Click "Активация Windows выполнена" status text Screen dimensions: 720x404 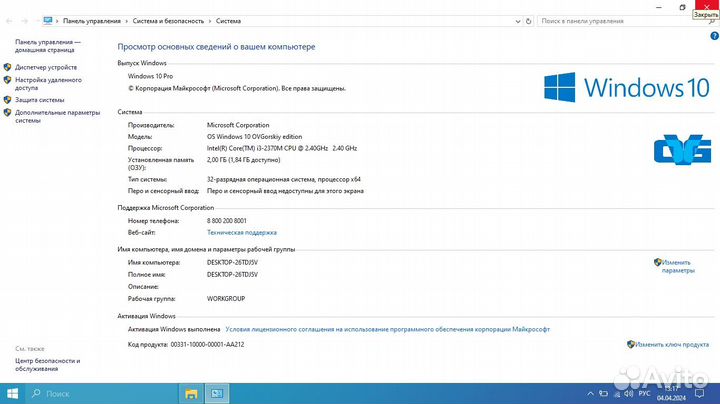pos(174,329)
